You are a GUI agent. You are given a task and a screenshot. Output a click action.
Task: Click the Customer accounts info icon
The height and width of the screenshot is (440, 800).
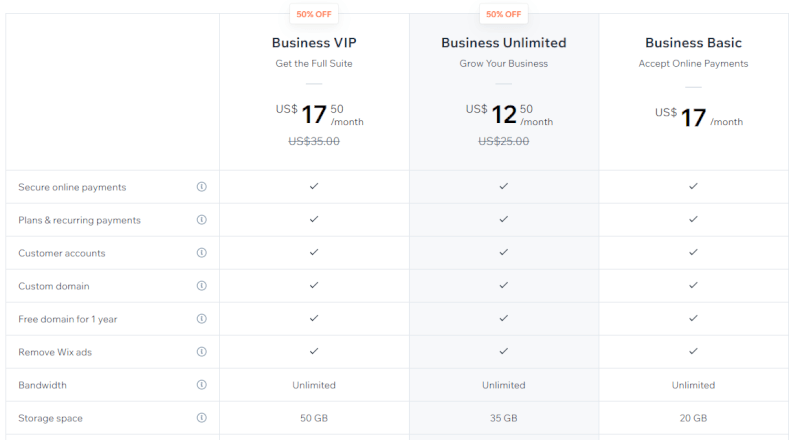click(202, 253)
